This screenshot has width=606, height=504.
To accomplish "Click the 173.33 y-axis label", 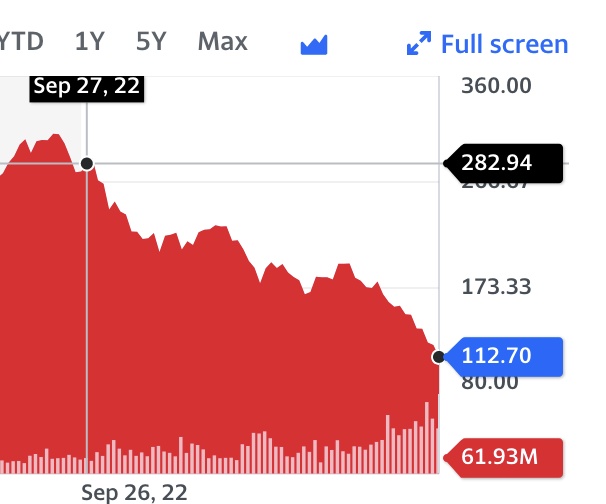I will pyautogui.click(x=496, y=288).
